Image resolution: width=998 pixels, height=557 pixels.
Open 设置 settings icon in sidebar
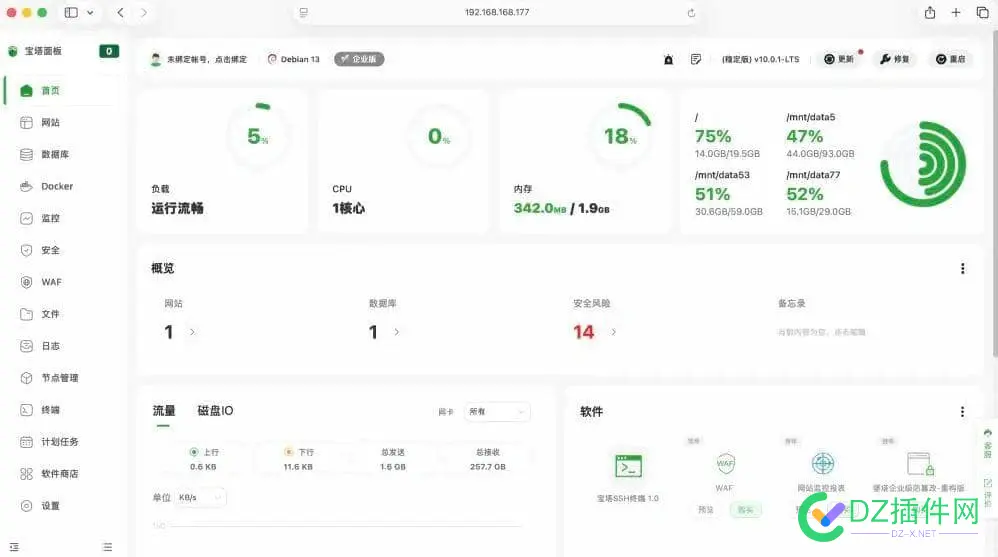click(26, 505)
